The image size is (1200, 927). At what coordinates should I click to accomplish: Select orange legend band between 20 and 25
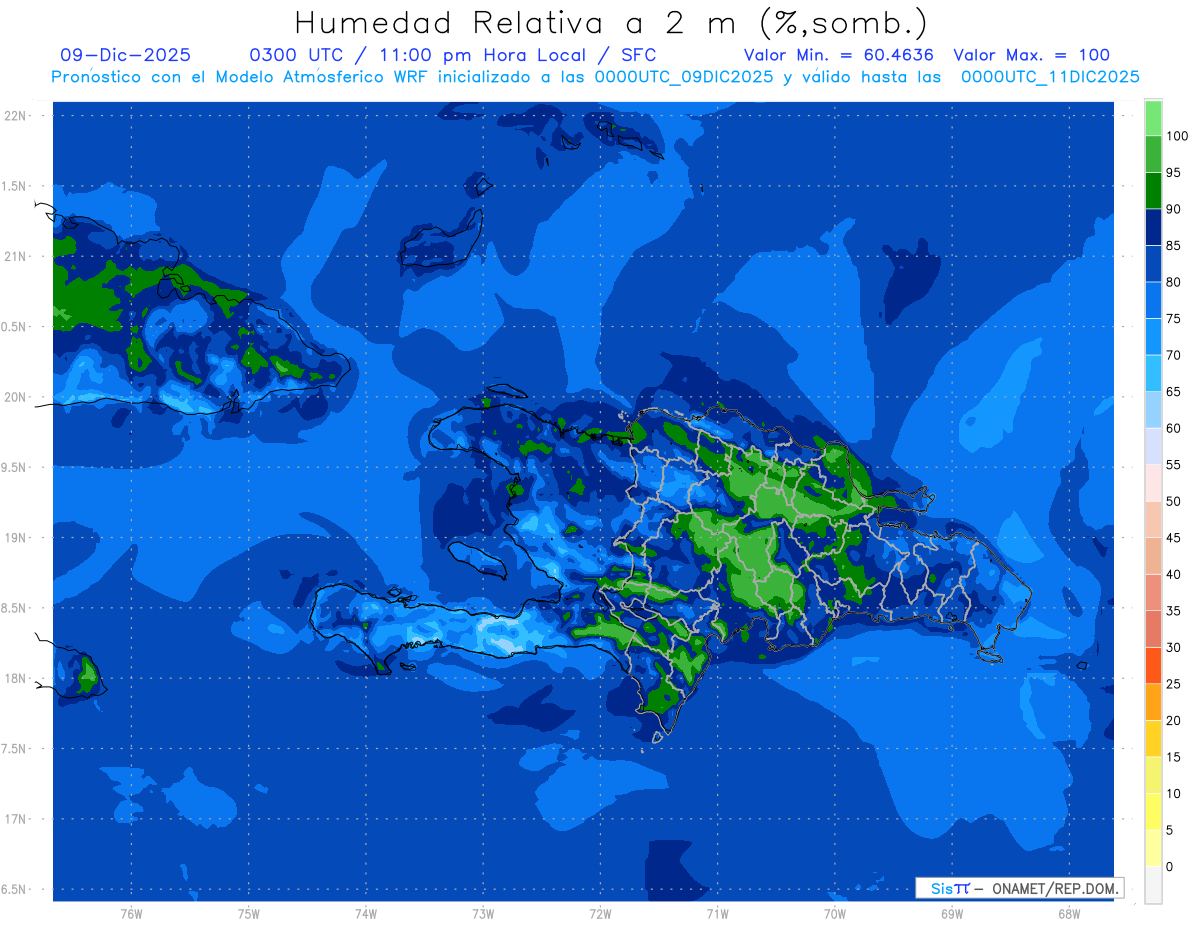pyautogui.click(x=1153, y=702)
